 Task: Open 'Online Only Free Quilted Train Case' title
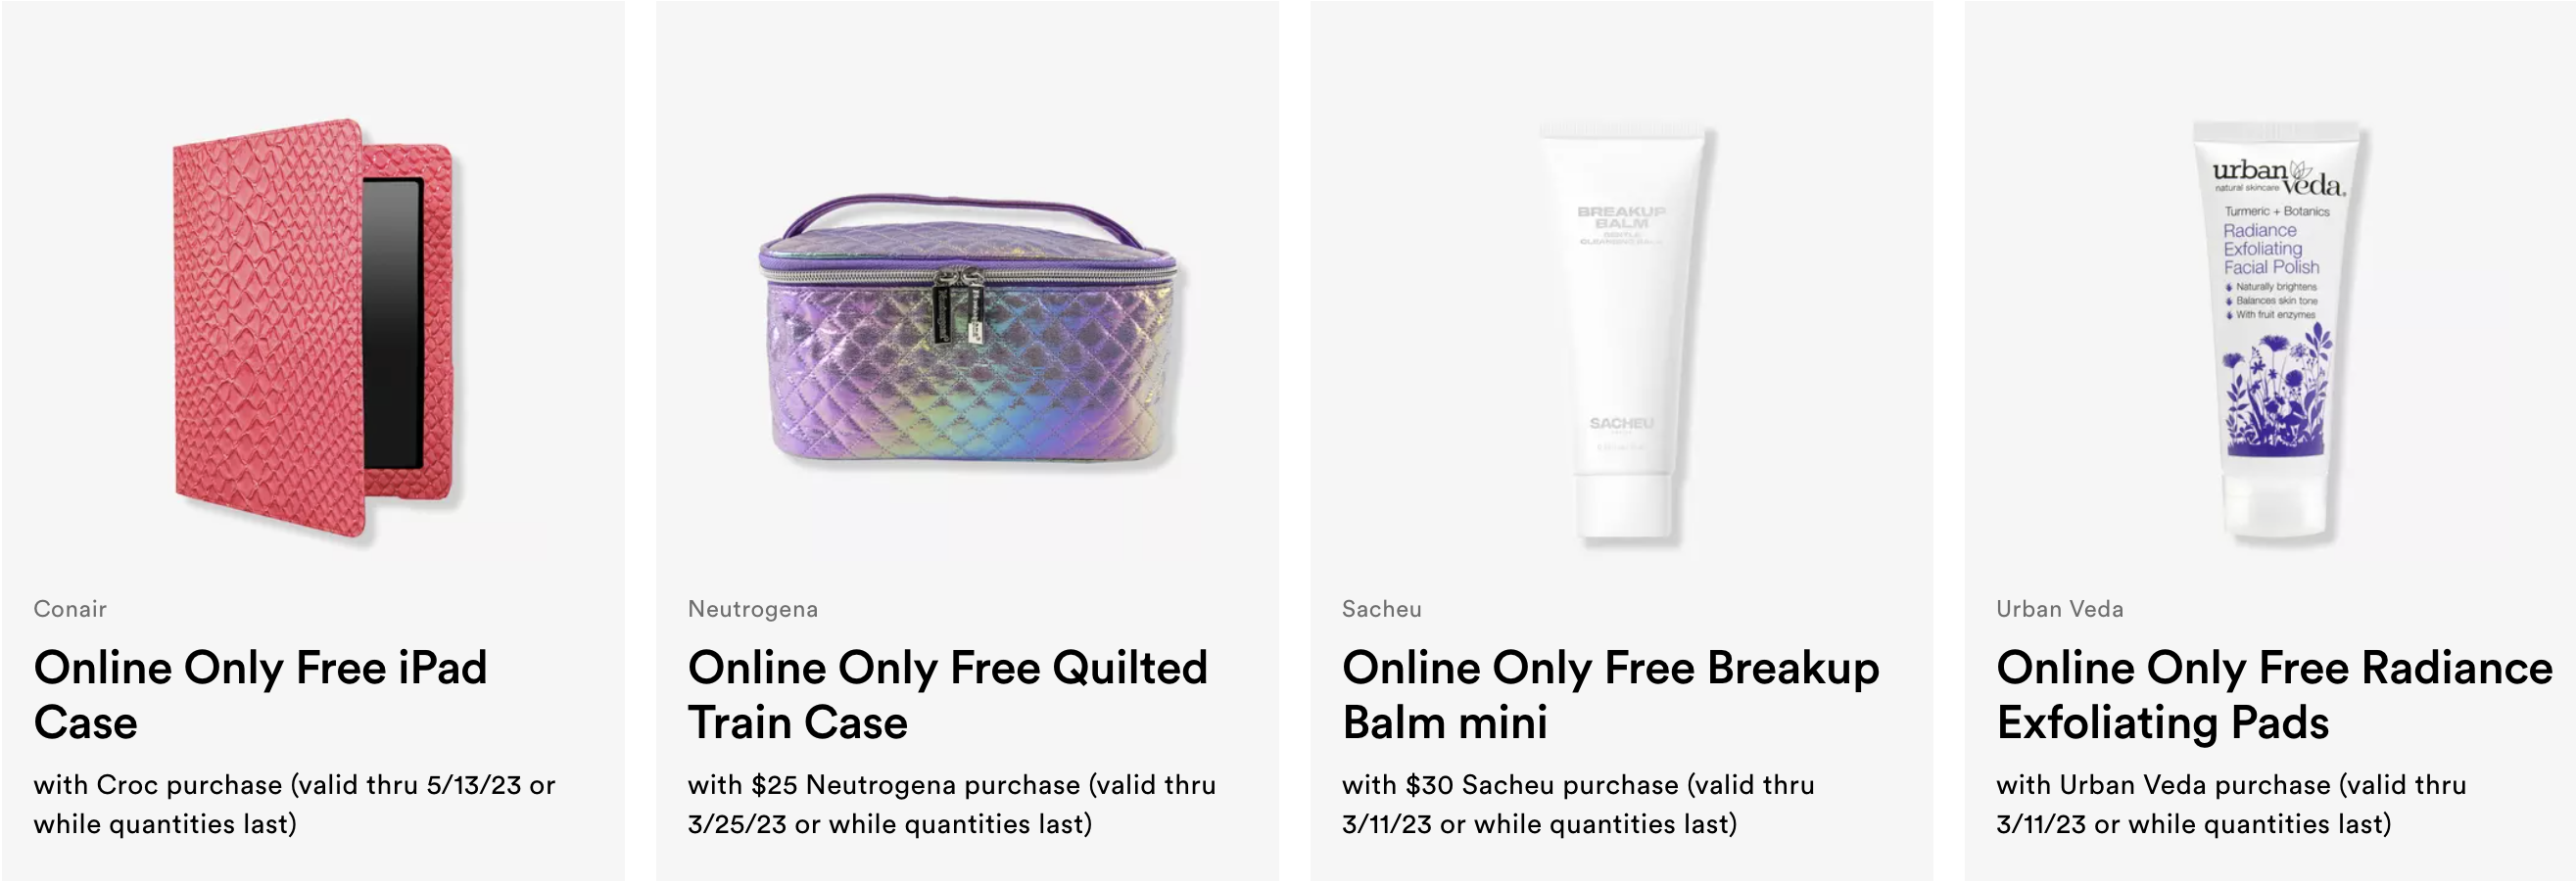point(947,695)
